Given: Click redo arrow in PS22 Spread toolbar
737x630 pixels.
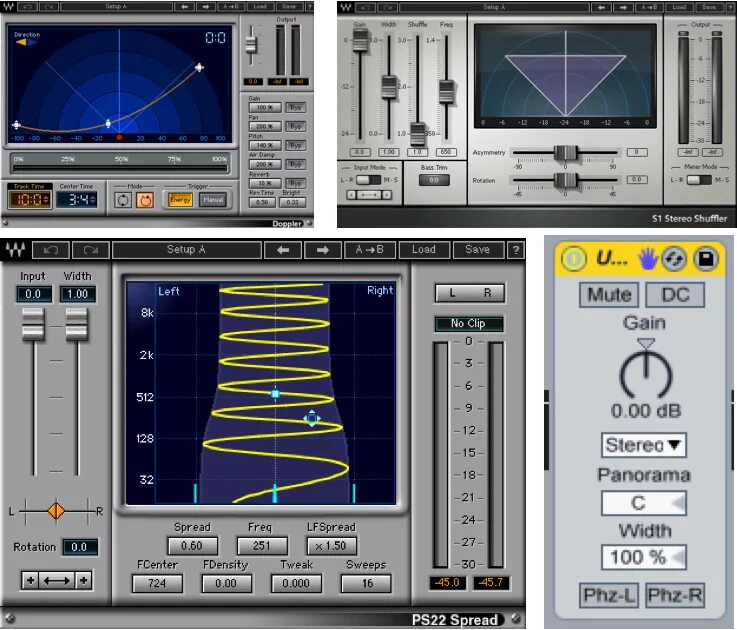Looking at the screenshot, I should click(91, 250).
